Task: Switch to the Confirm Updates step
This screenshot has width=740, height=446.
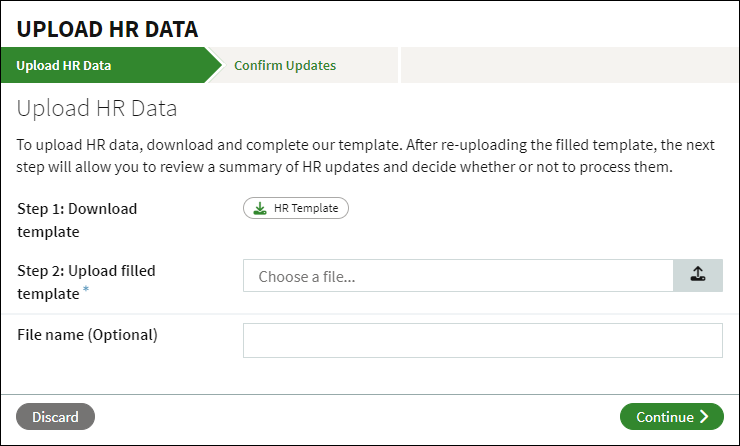Action: pyautogui.click(x=285, y=66)
